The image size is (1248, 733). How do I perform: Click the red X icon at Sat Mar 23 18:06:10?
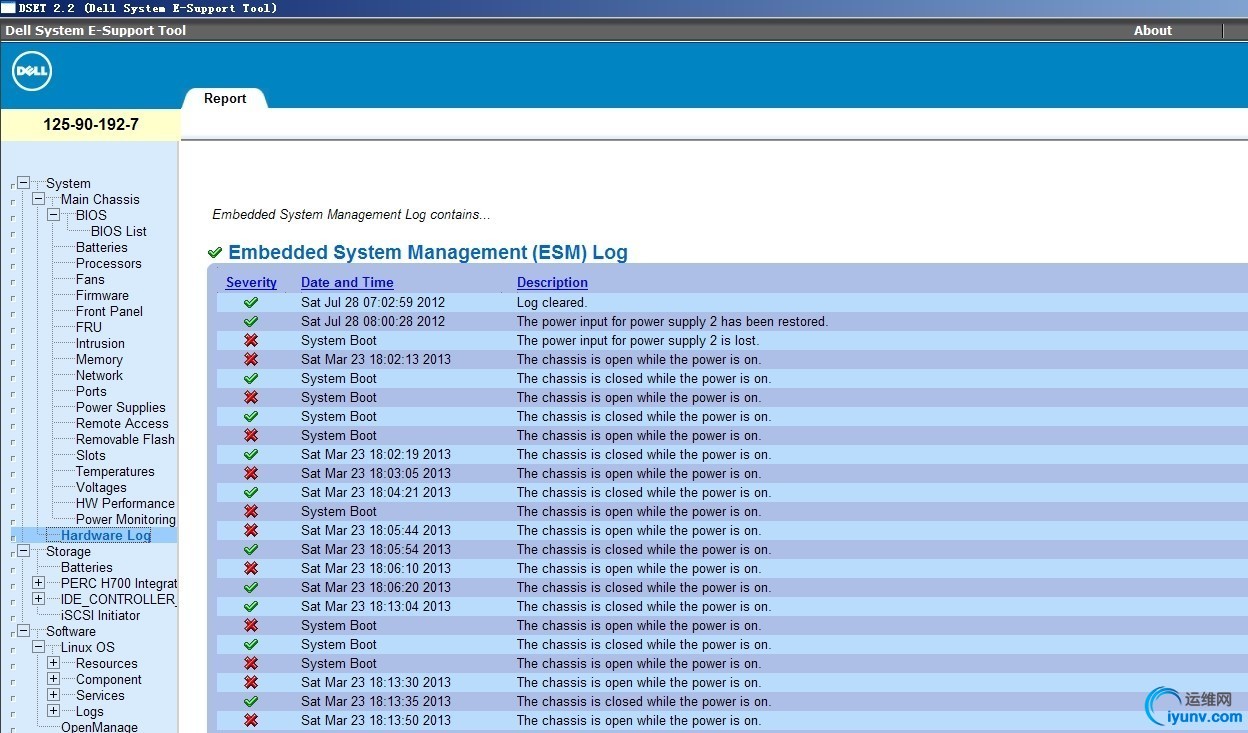(251, 568)
